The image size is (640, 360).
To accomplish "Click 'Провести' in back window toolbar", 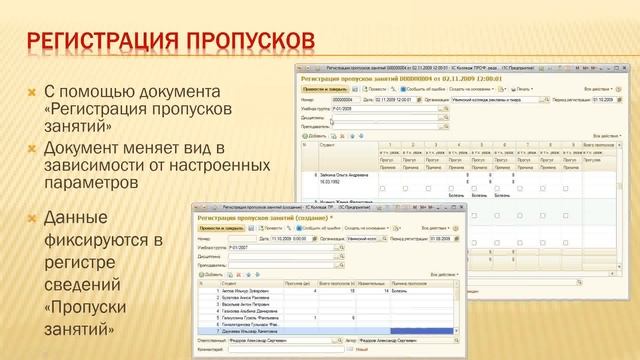I will click(x=374, y=89).
